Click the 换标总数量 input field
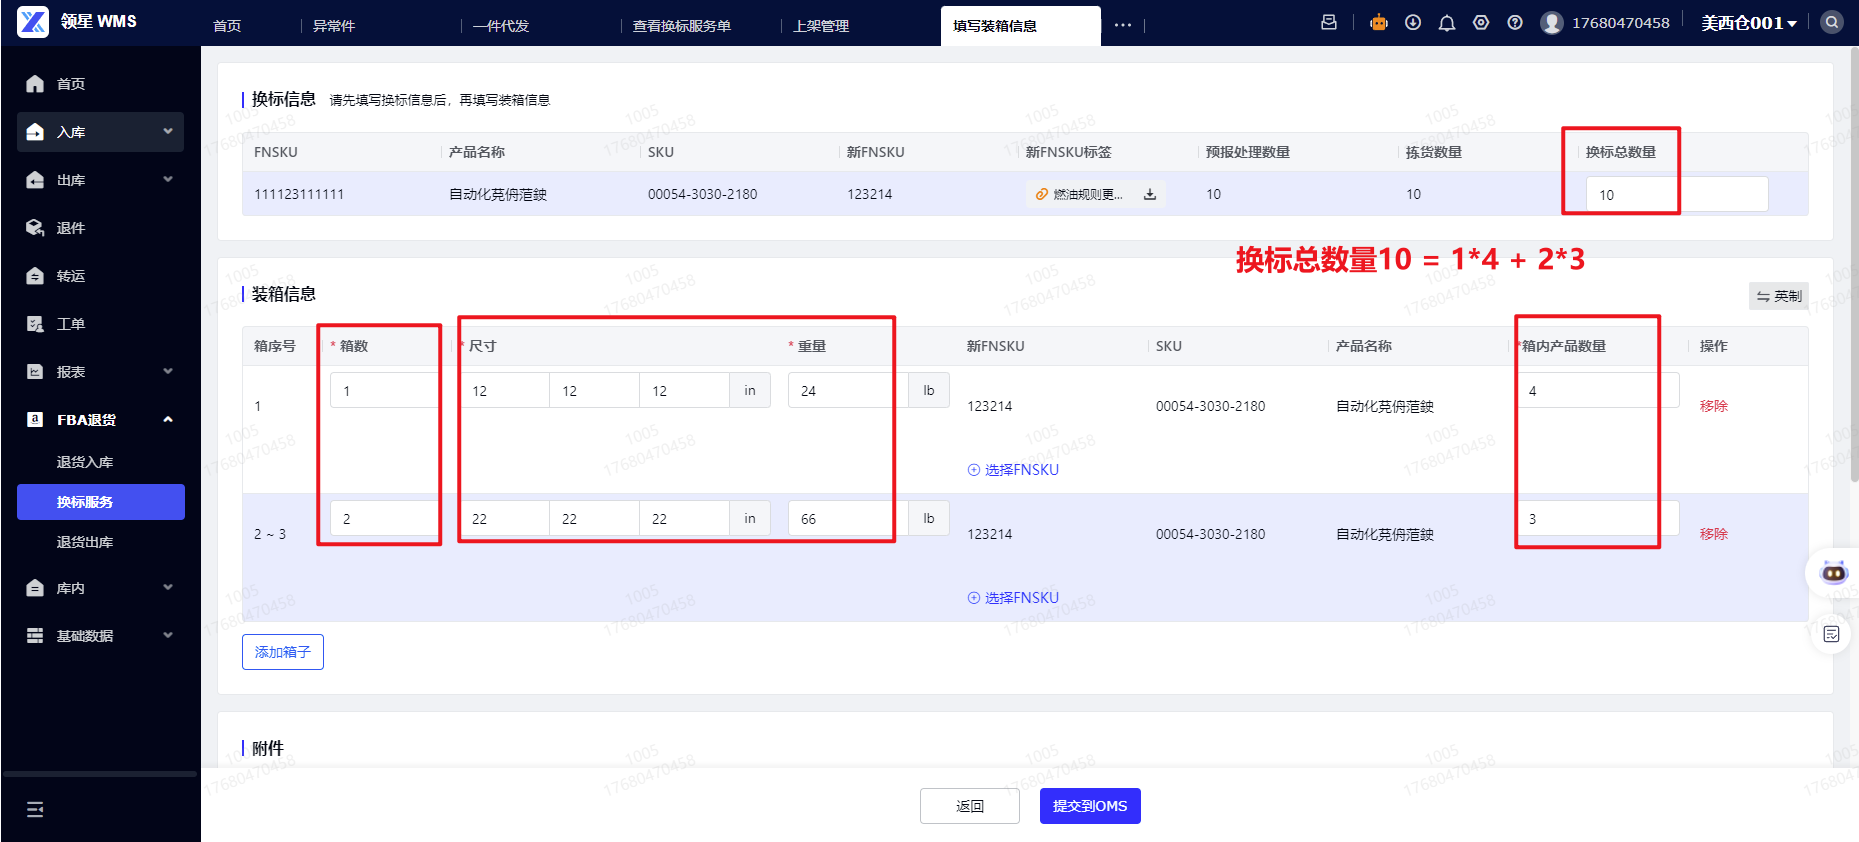 click(x=1676, y=195)
